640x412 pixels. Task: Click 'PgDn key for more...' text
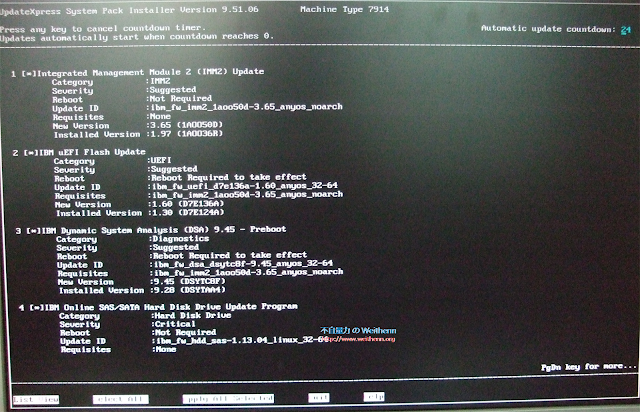coord(588,367)
